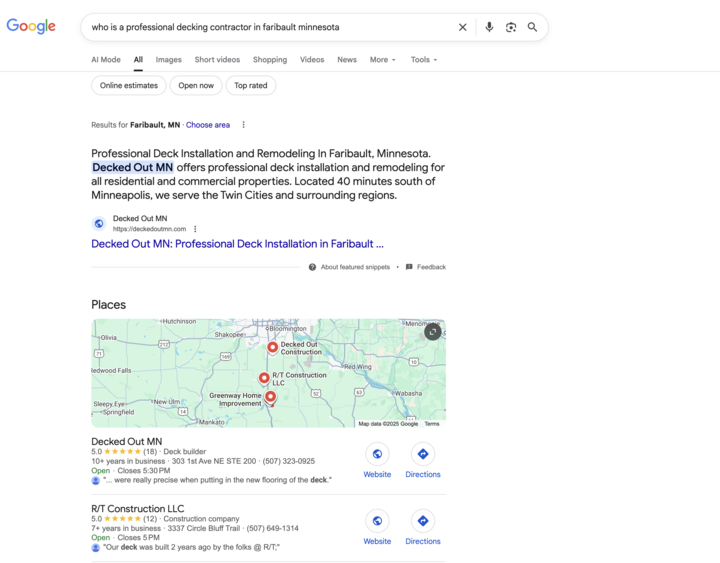Clear the search query with the X icon
Screen dimensions: 720x563
(462, 27)
